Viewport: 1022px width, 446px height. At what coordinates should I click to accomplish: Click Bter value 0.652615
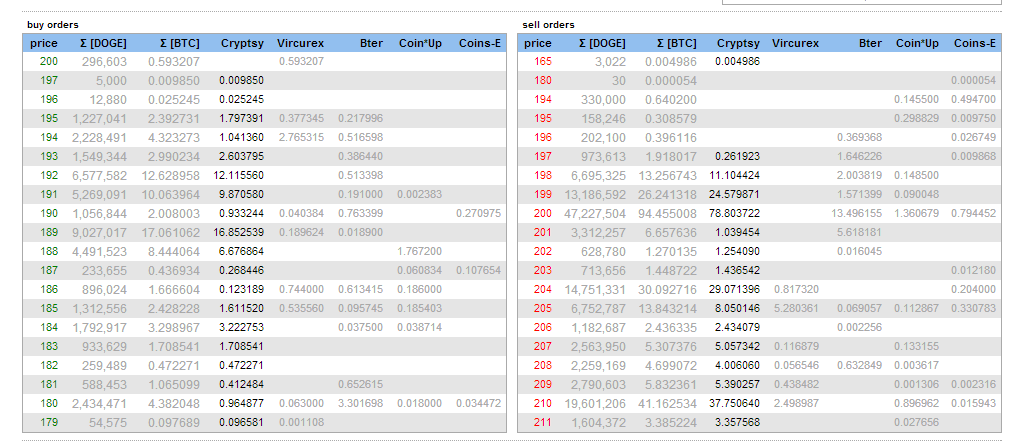[x=360, y=385]
